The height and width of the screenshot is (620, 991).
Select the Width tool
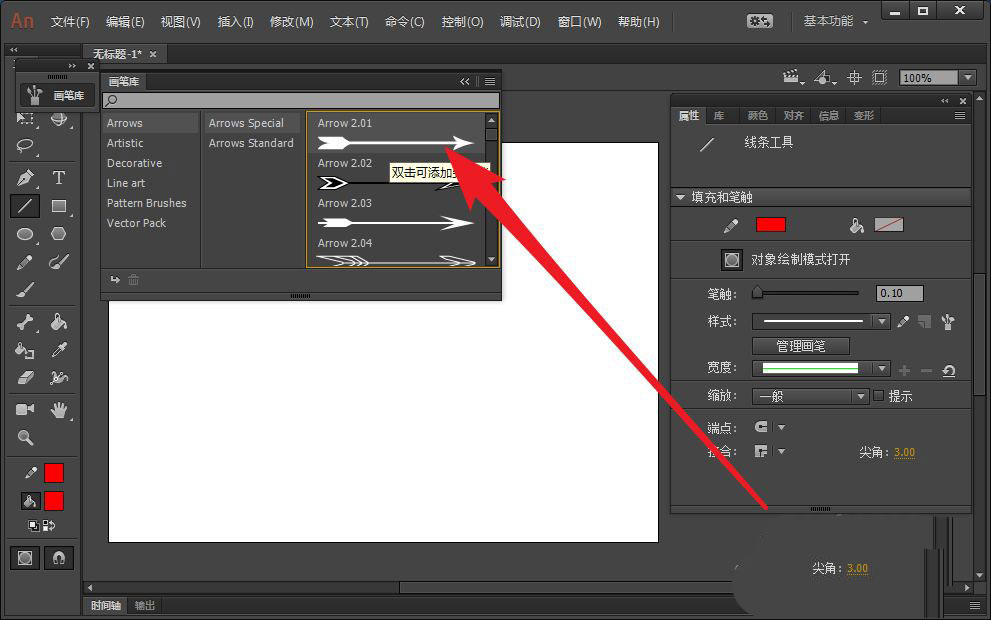(x=59, y=378)
